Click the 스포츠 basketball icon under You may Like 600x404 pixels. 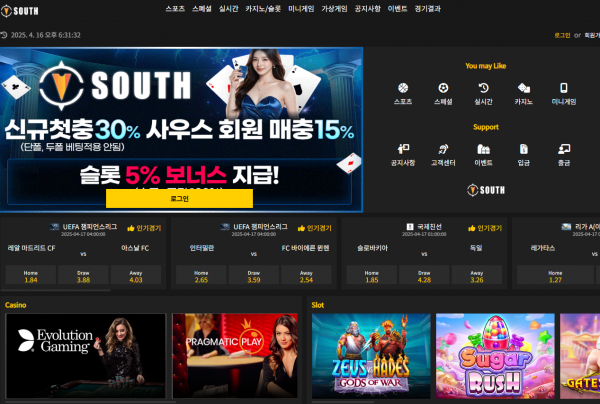click(403, 89)
